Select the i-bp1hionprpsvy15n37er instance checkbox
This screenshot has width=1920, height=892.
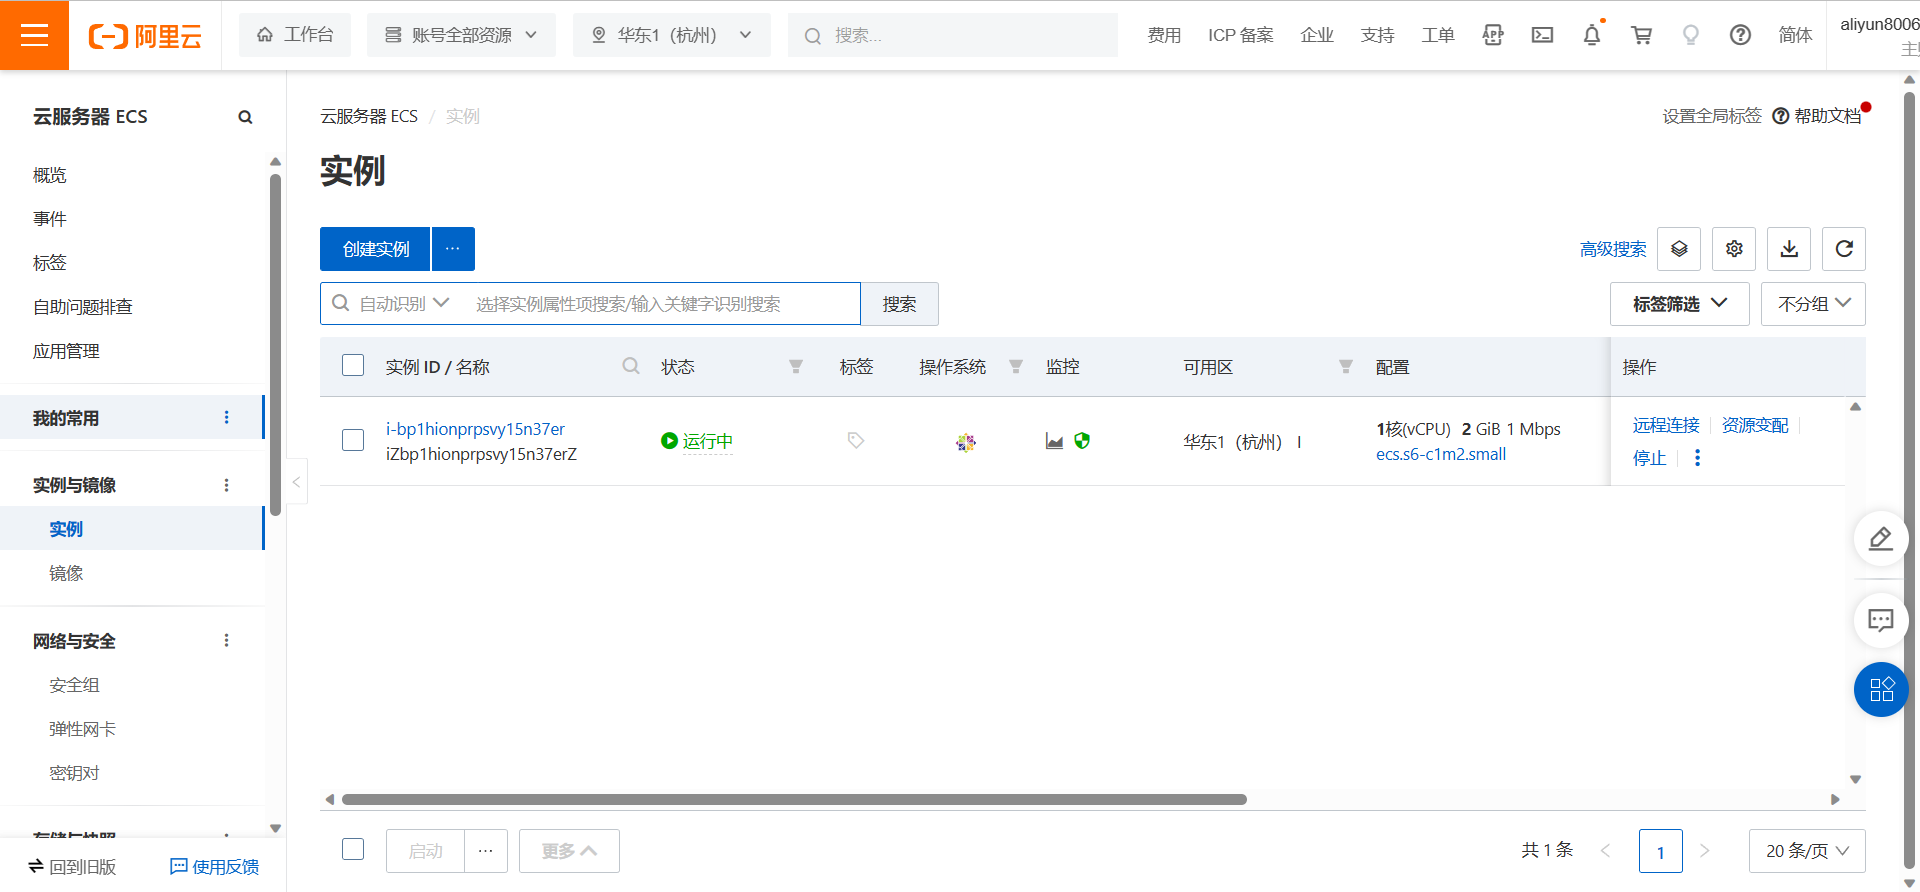click(353, 441)
